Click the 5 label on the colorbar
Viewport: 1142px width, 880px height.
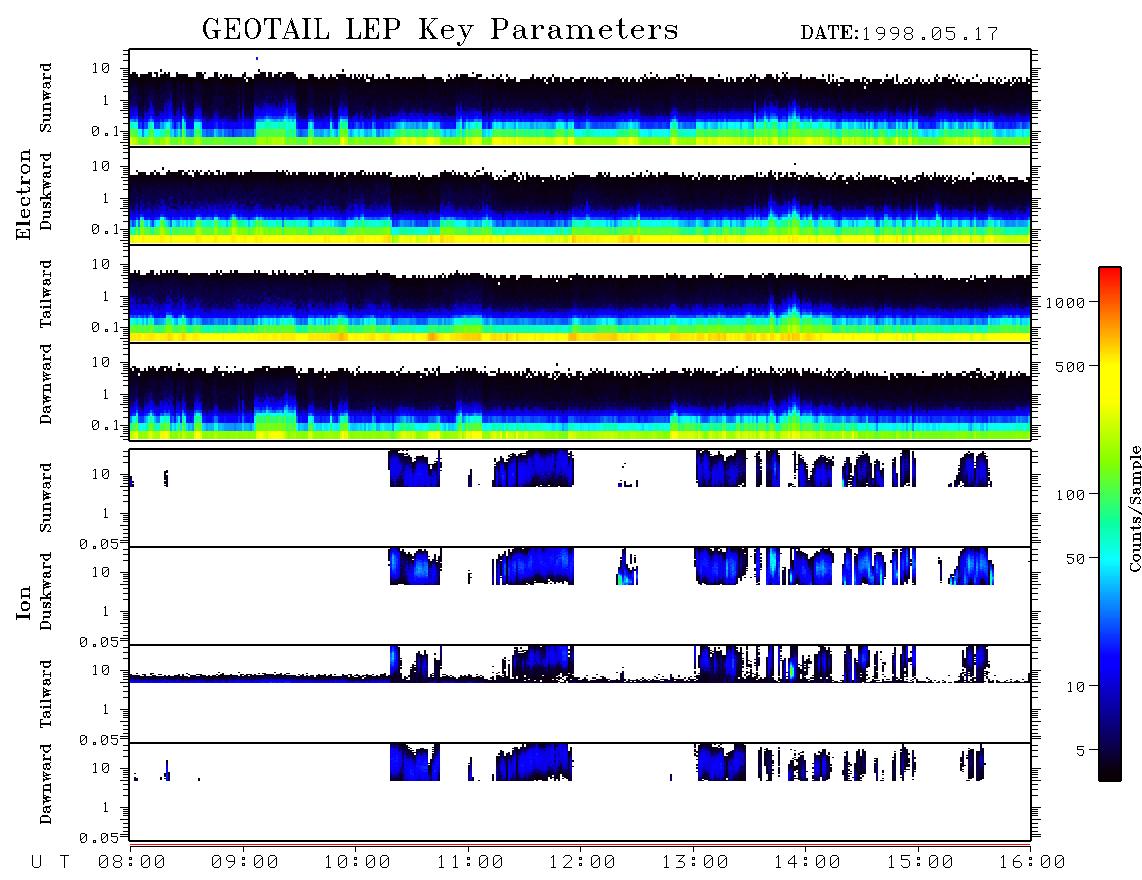click(1081, 751)
